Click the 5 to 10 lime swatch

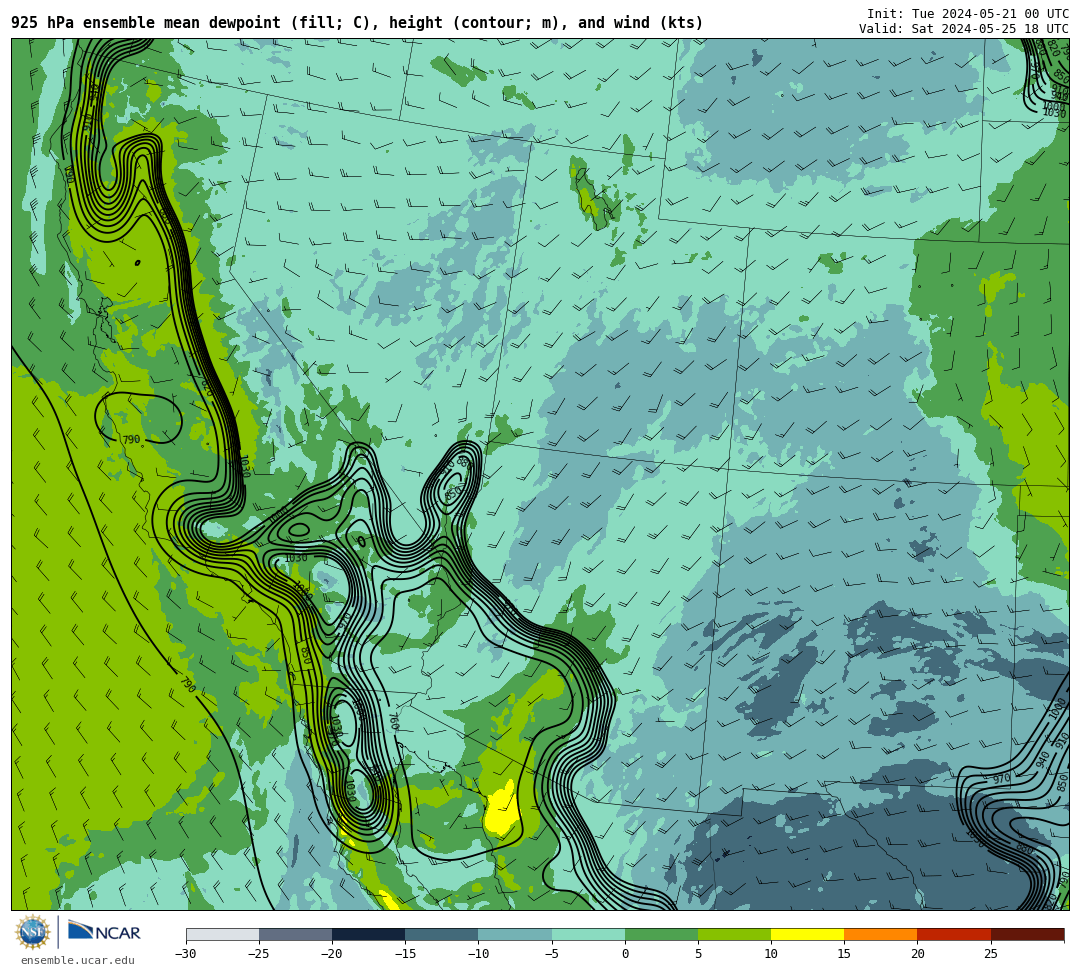(734, 934)
